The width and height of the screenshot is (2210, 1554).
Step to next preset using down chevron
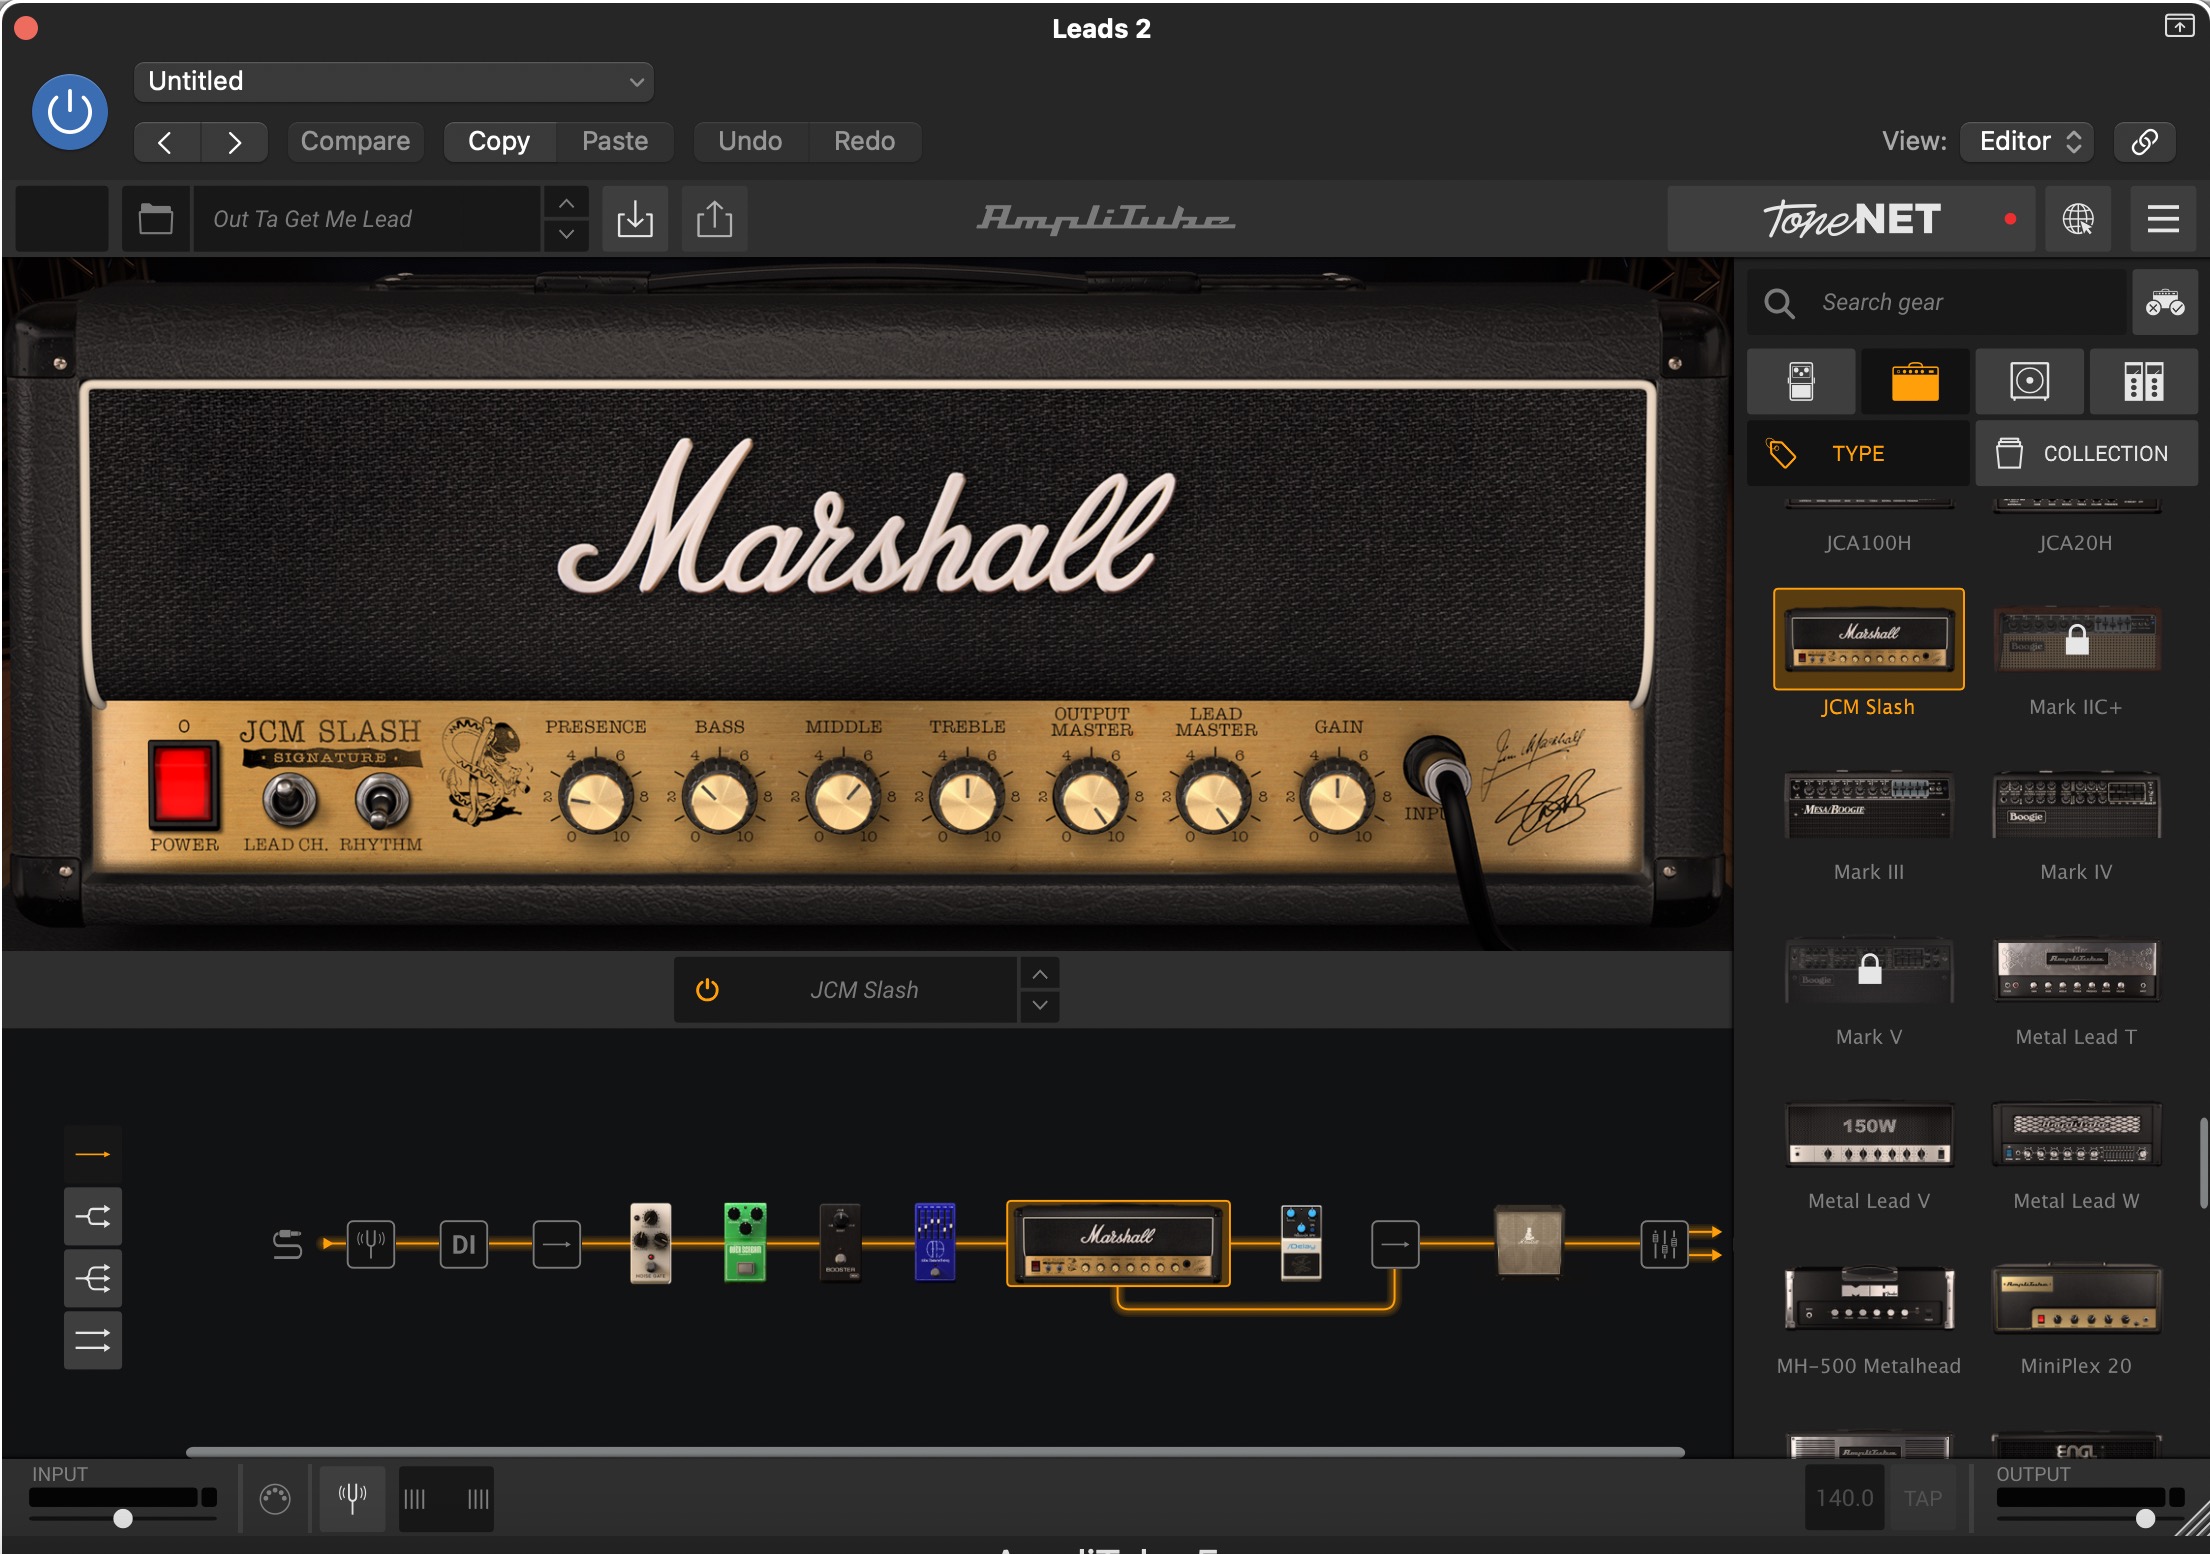(x=566, y=234)
